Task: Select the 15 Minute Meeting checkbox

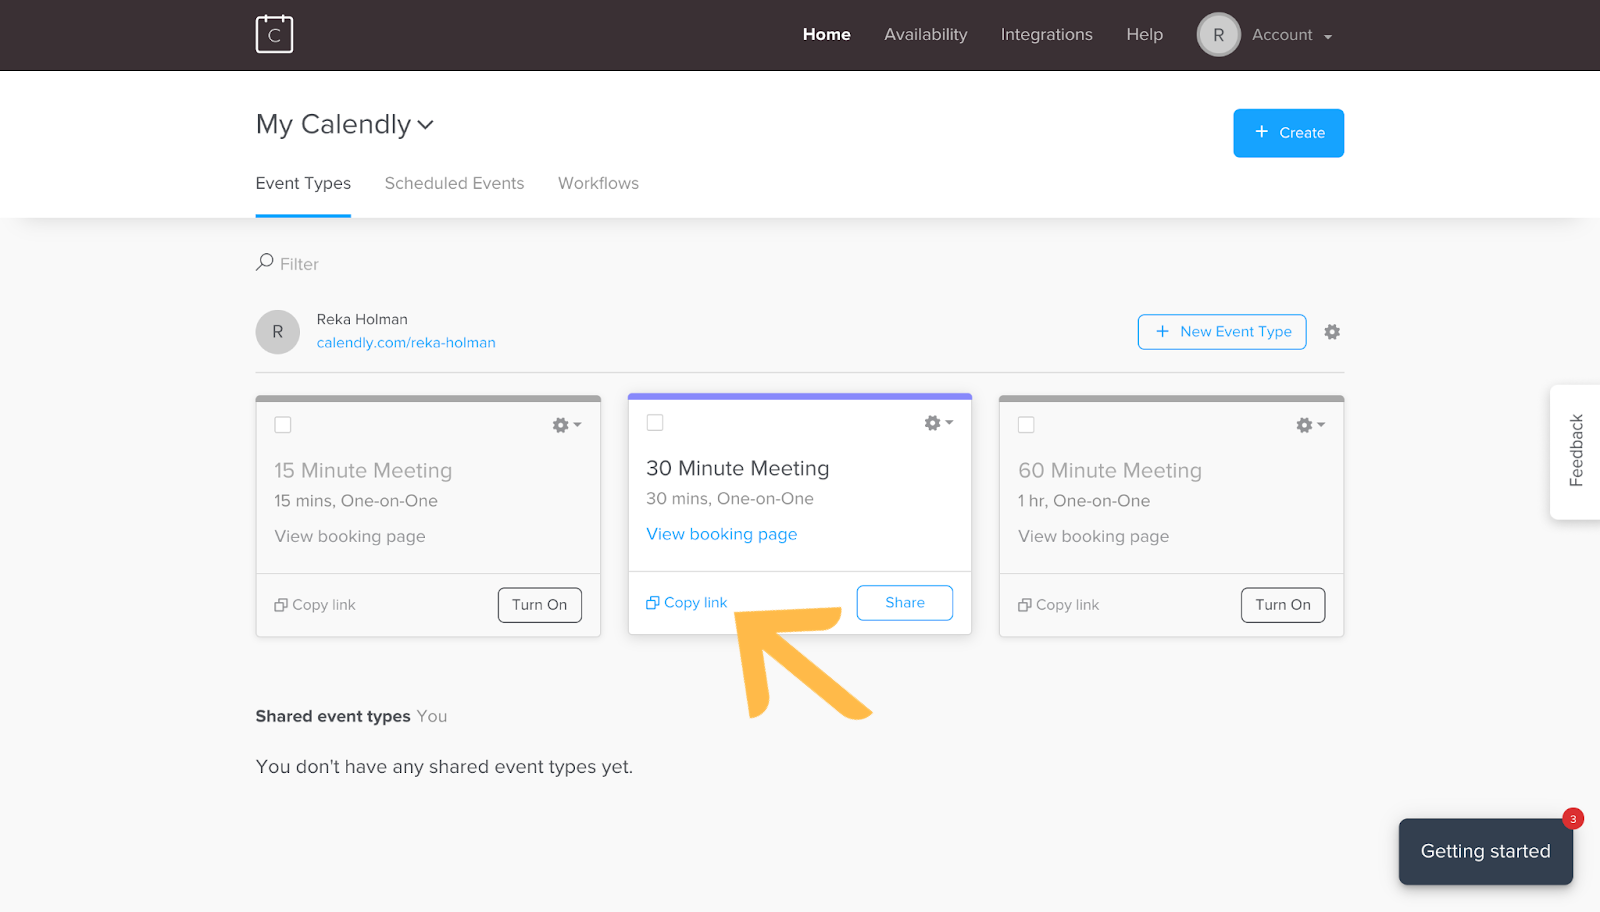Action: point(283,424)
